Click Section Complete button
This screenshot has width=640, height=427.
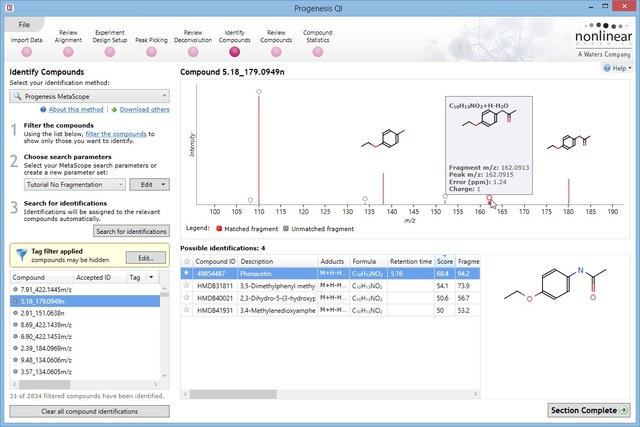(x=589, y=410)
